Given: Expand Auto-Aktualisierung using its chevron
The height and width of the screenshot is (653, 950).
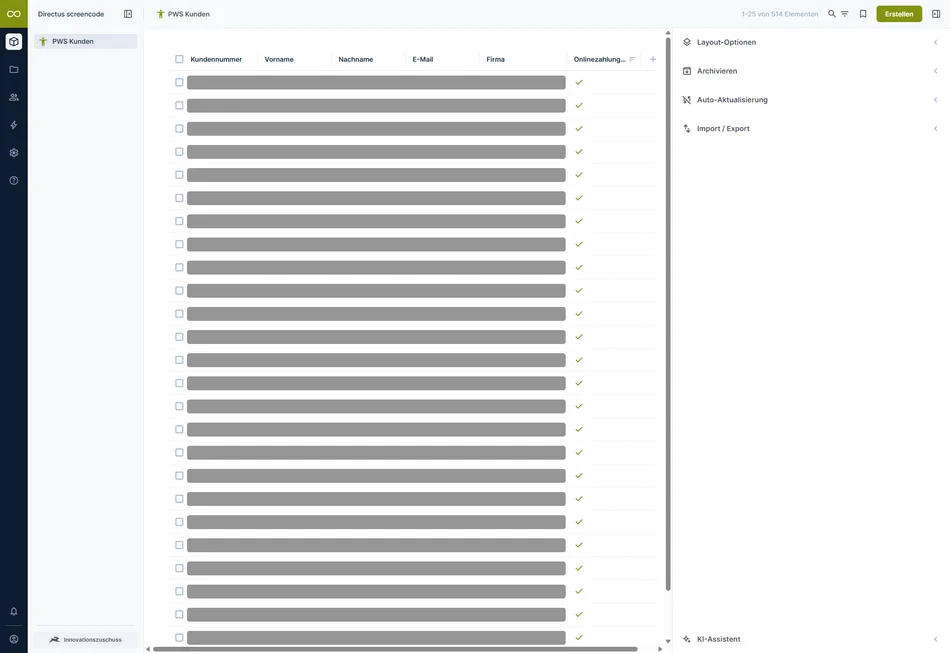Looking at the screenshot, I should click(935, 100).
